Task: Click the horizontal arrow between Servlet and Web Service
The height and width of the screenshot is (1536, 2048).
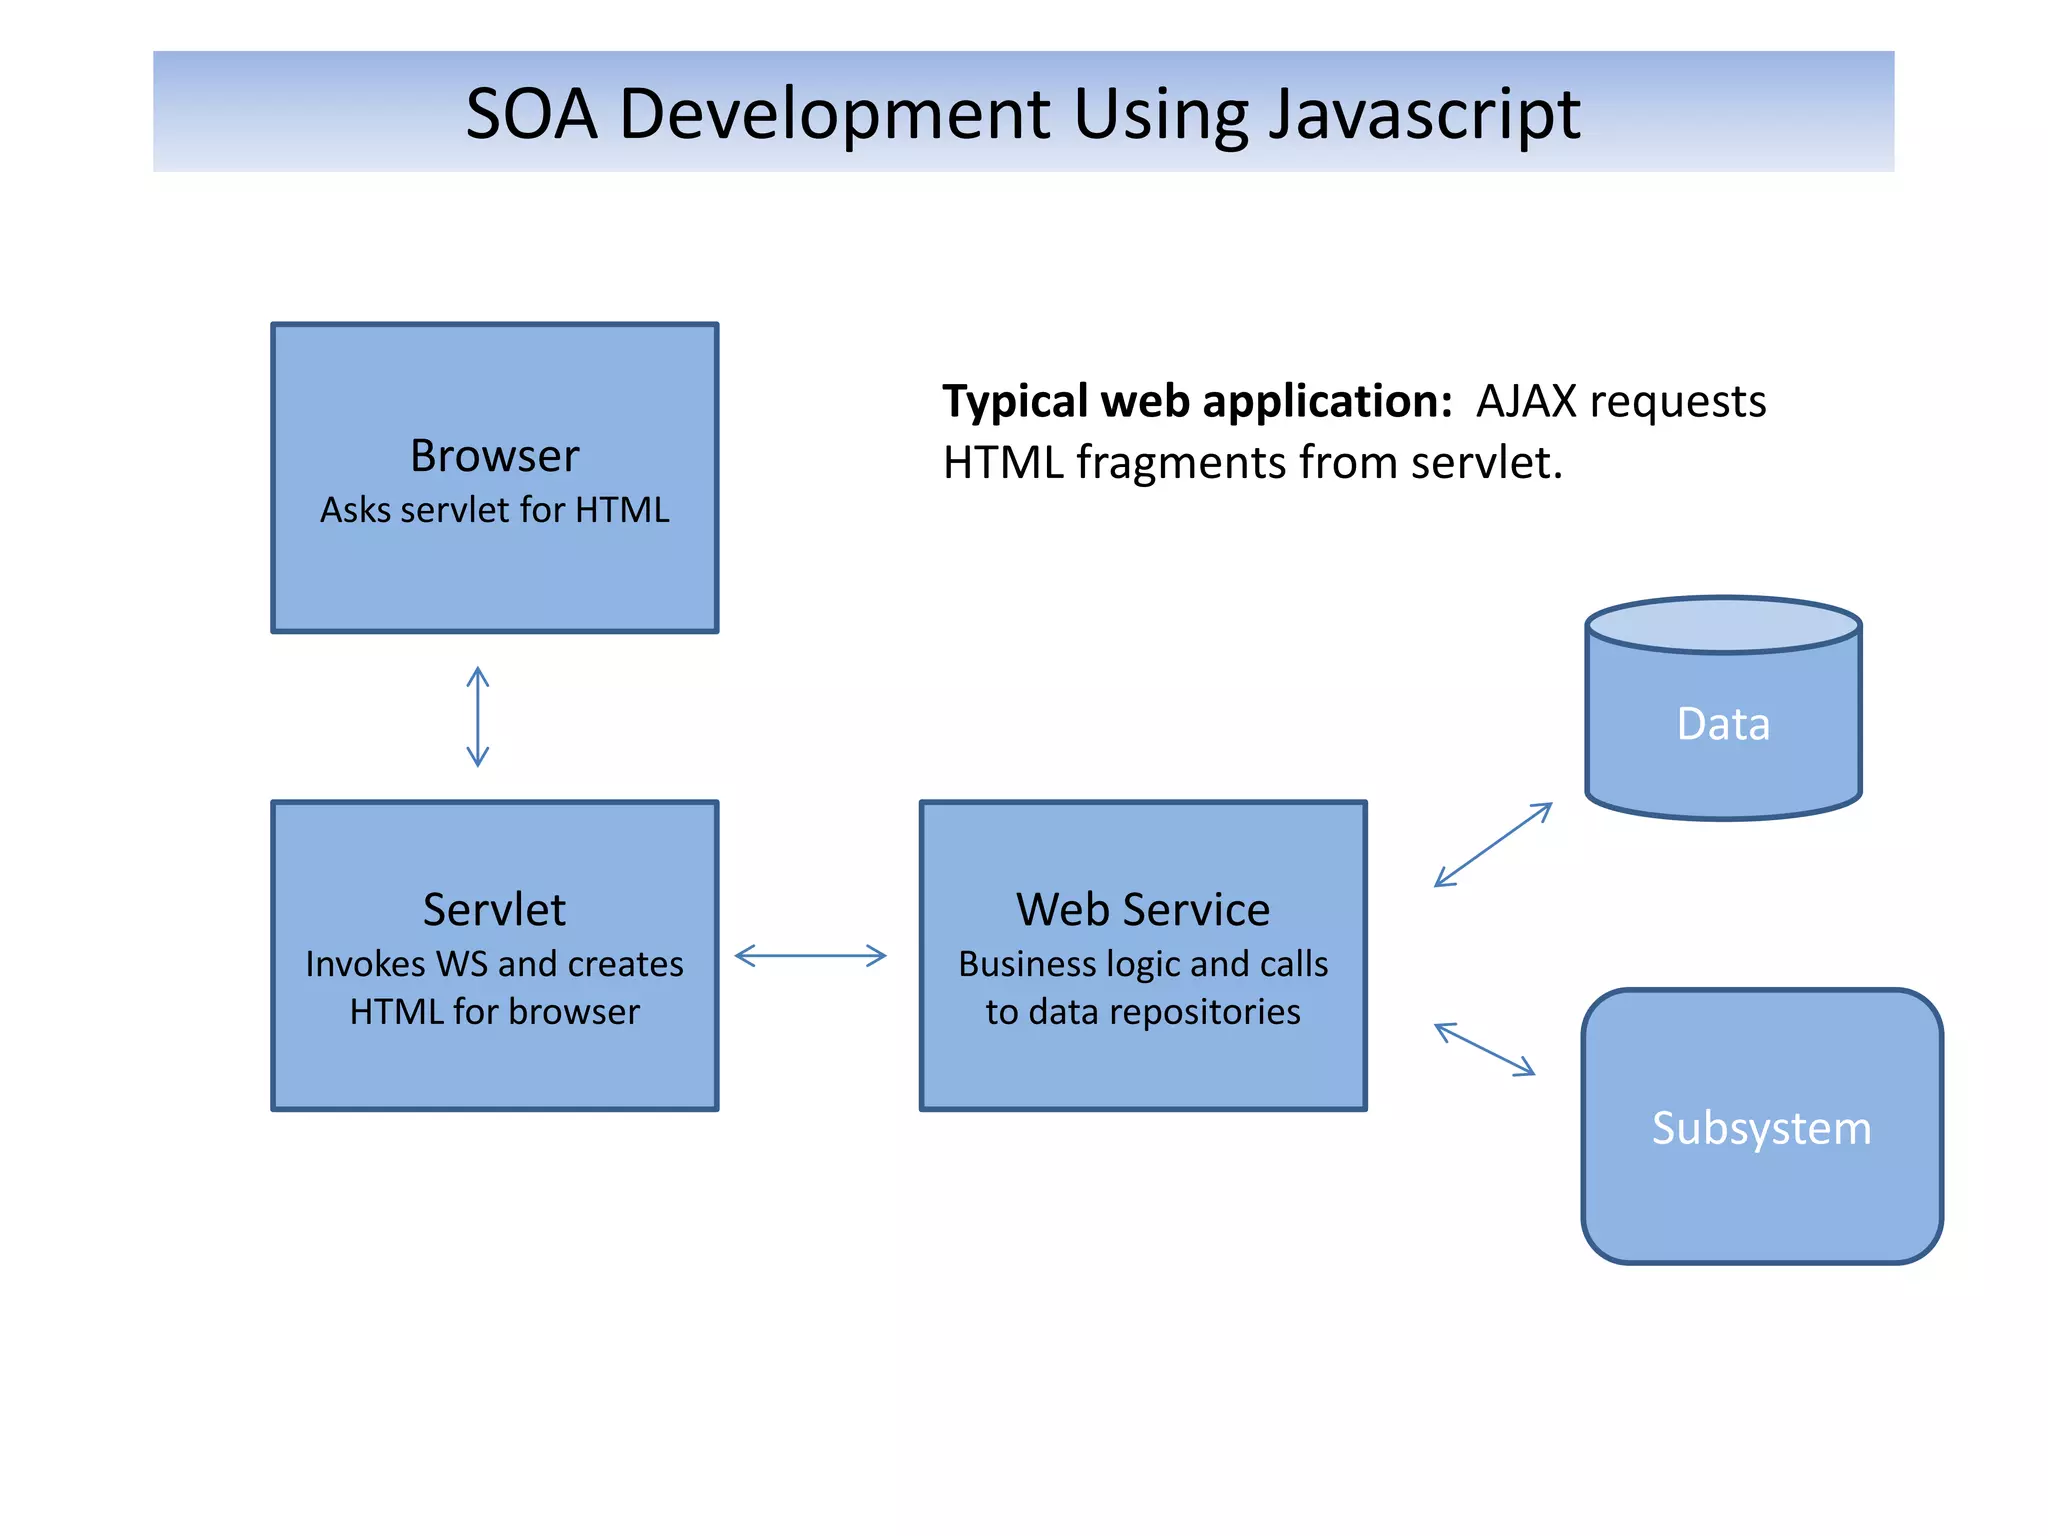Action: 811,956
